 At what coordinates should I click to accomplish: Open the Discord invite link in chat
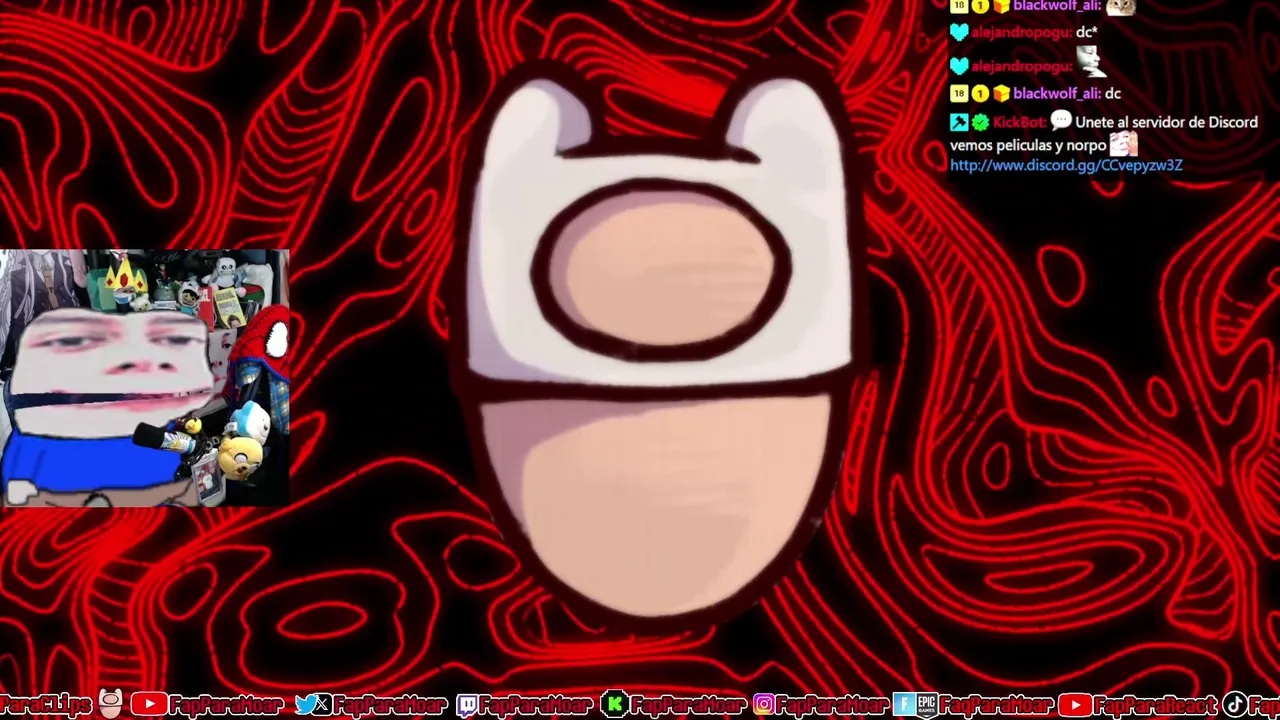pos(1066,165)
